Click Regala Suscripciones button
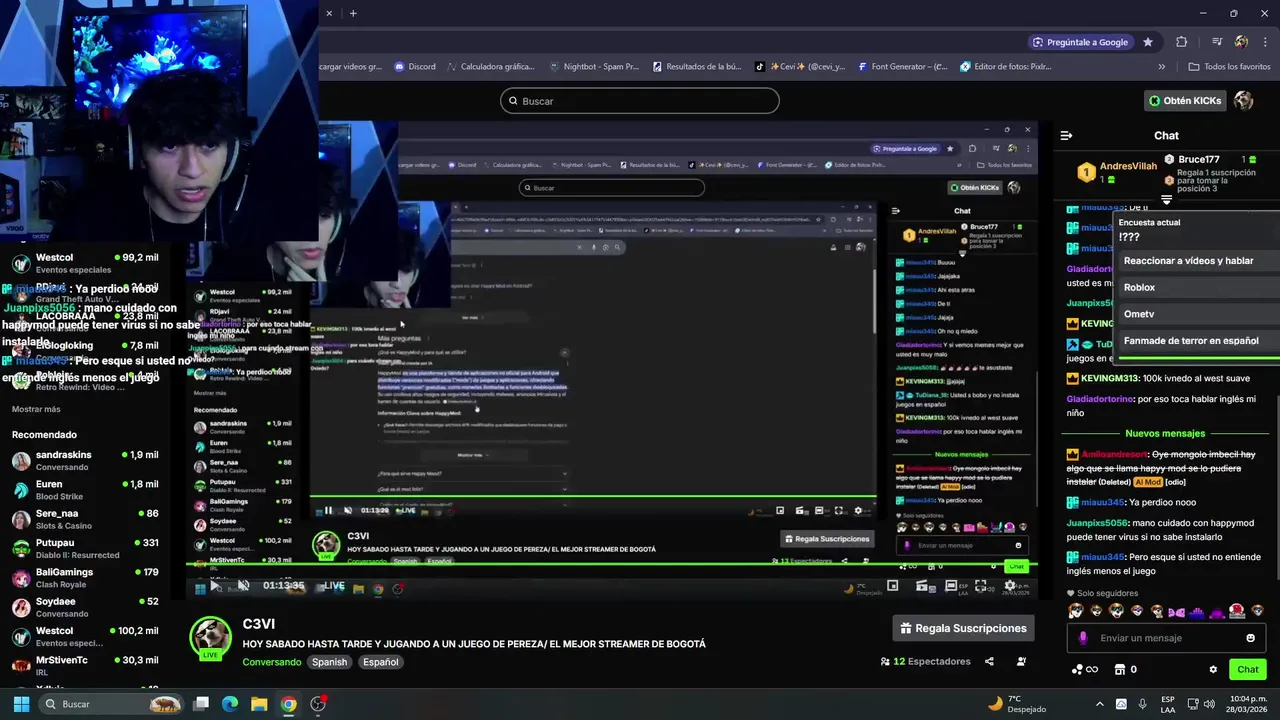This screenshot has height=720, width=1280. [963, 628]
